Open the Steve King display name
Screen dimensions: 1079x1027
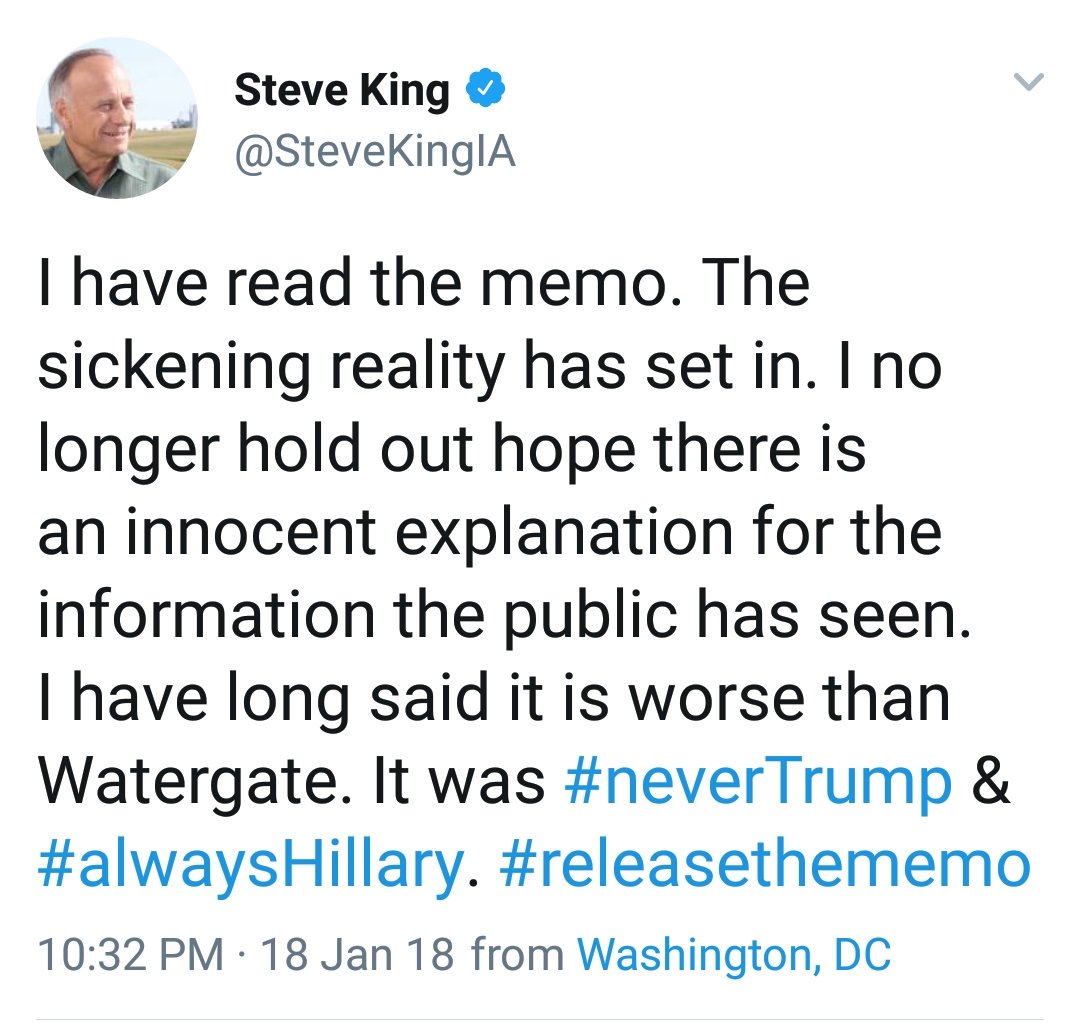pyautogui.click(x=342, y=90)
